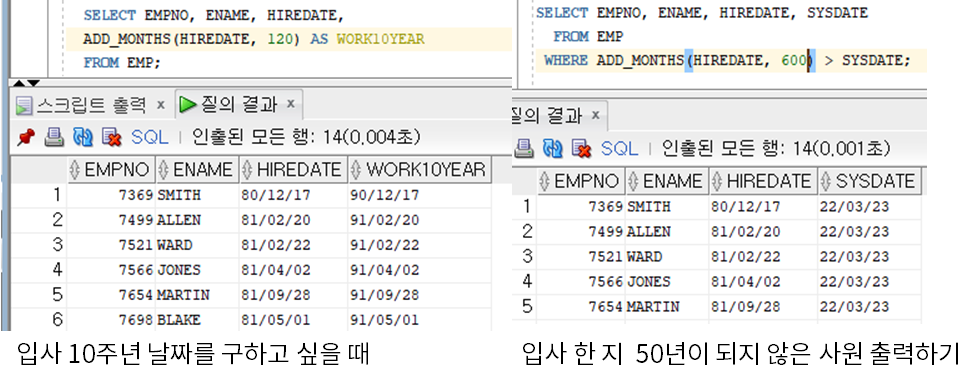Close the 질의 결과 tab beside 스크립트 출력
The image size is (980, 384).
coord(290,104)
